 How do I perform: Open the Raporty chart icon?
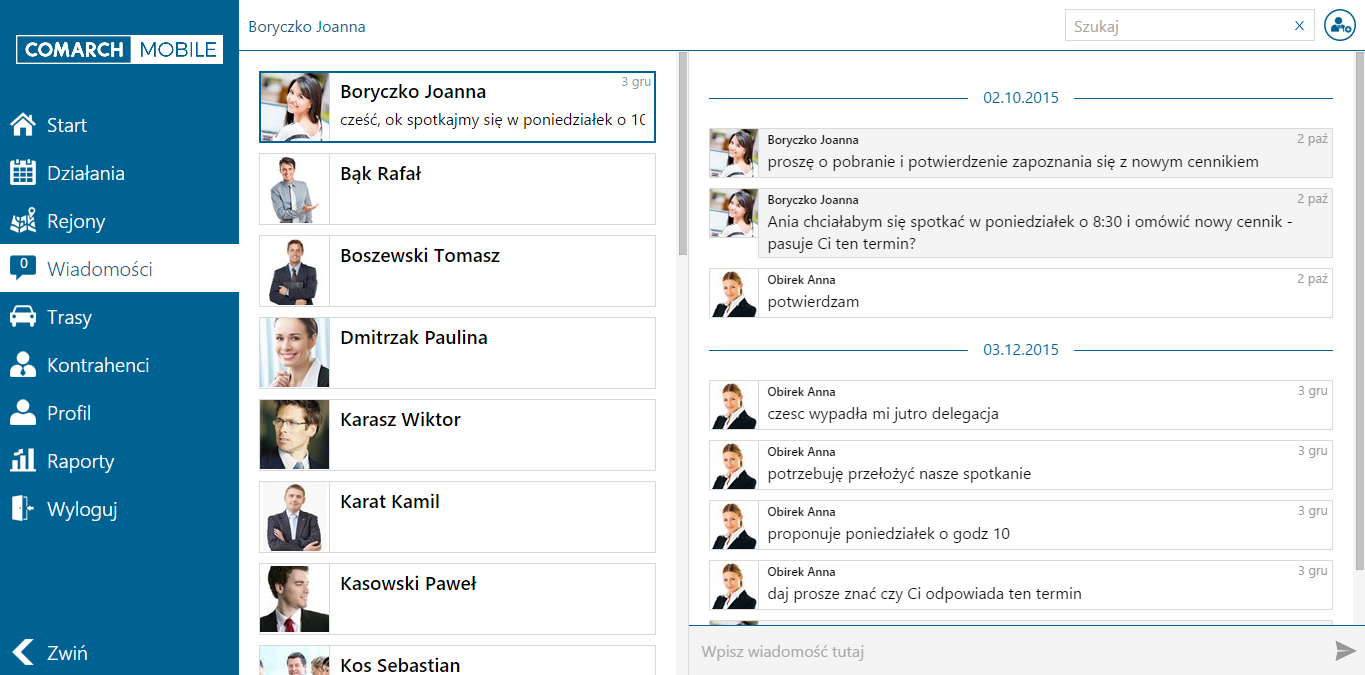point(22,461)
